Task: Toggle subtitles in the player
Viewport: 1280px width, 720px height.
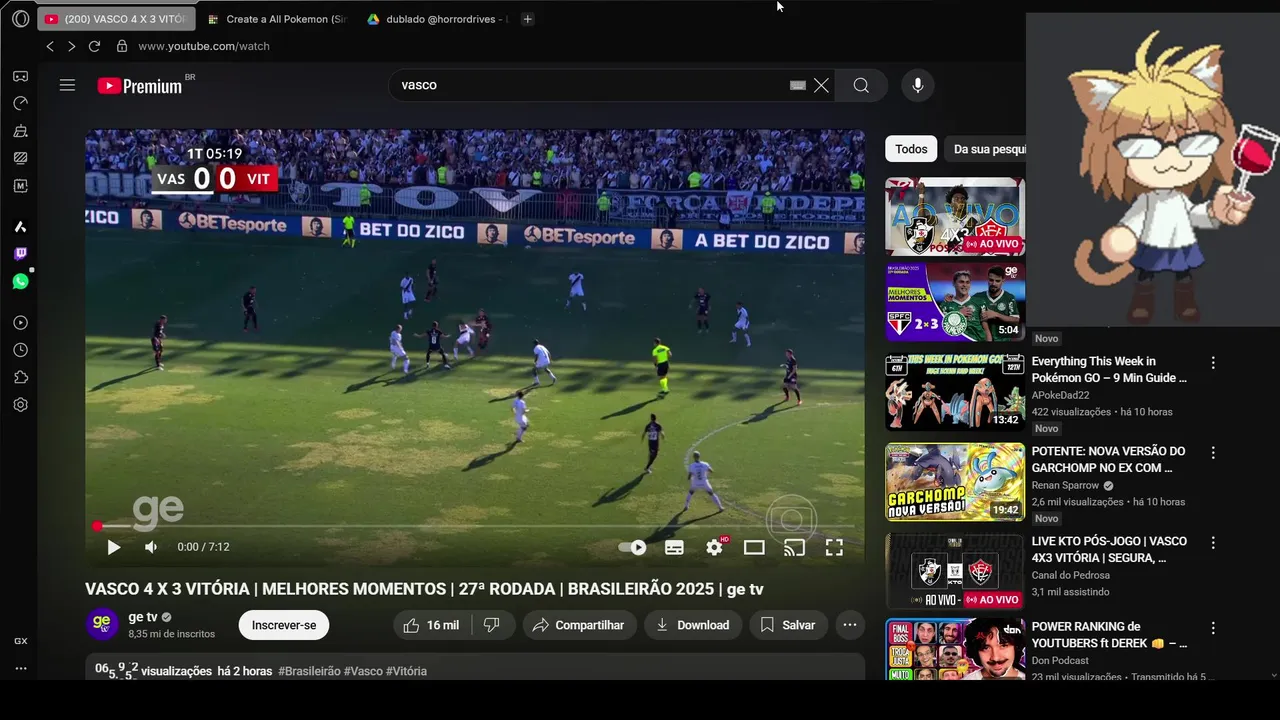Action: [674, 547]
